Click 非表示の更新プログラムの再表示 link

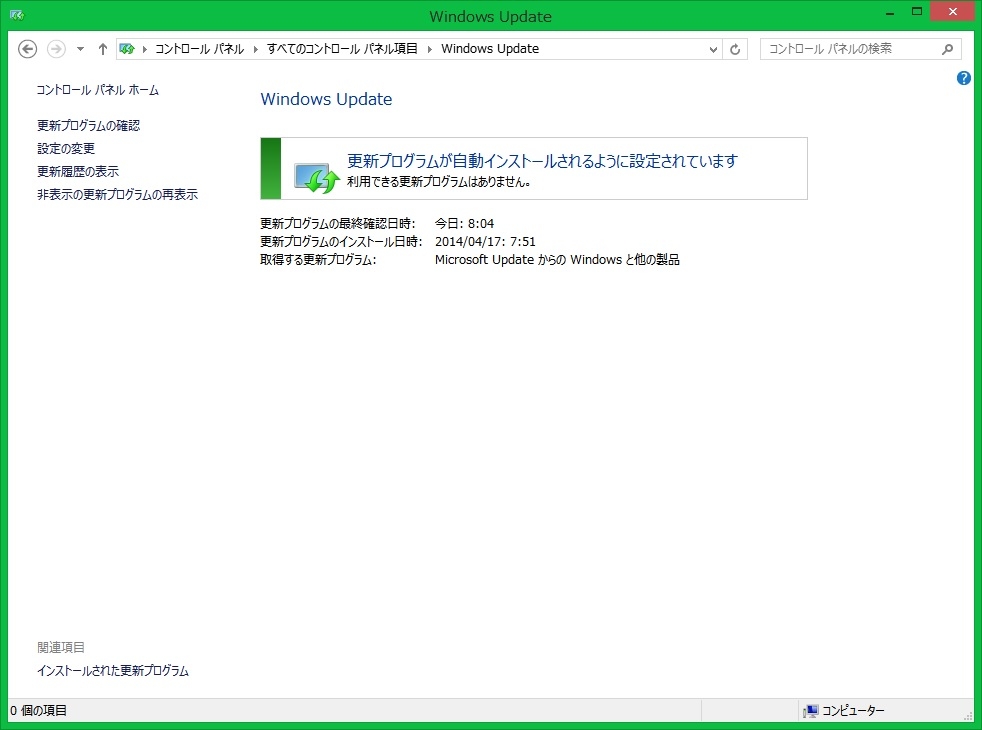(117, 195)
